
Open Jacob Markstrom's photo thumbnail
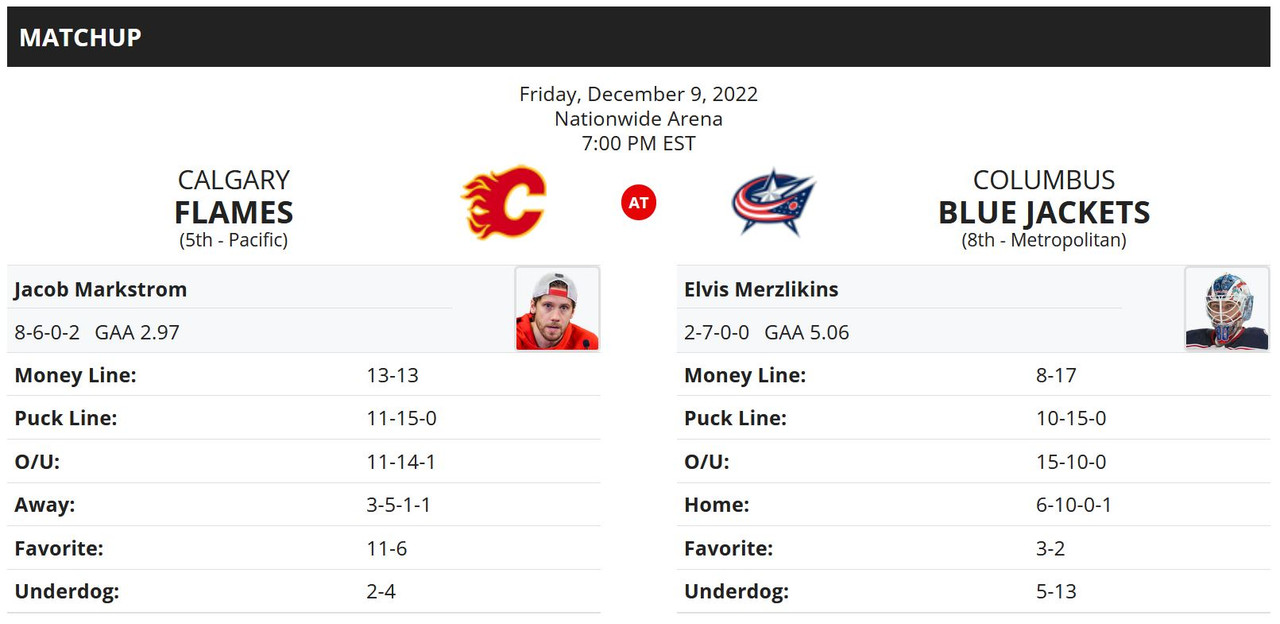point(557,308)
